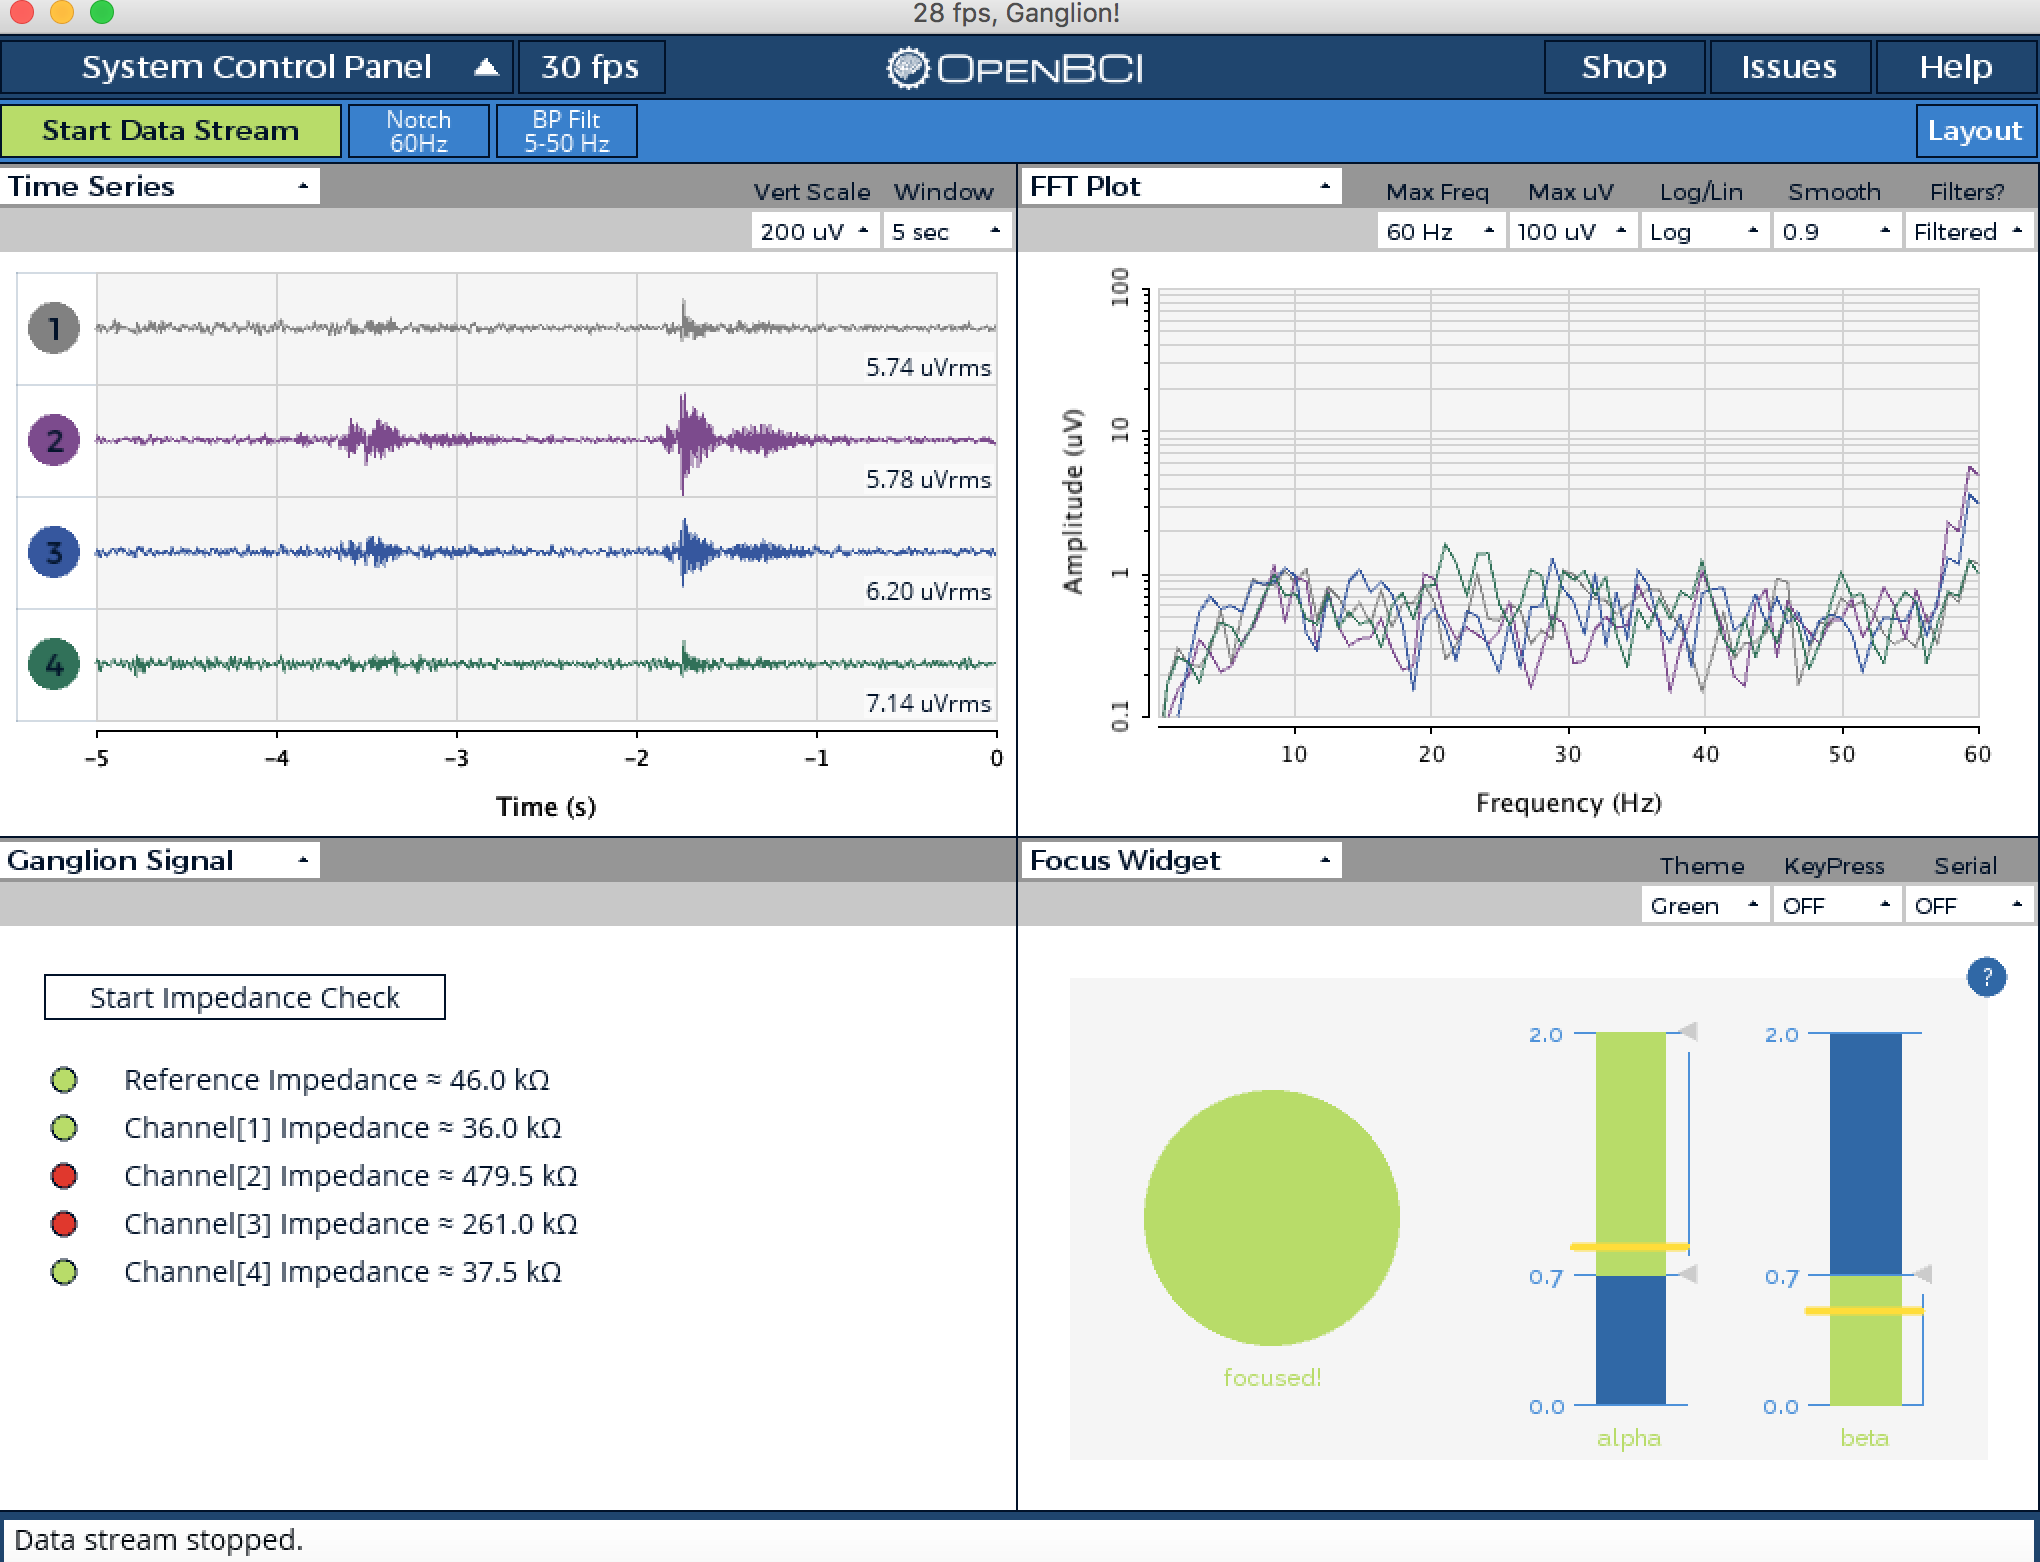Open the Vert Scale 200 uV dropdown
The height and width of the screenshot is (1562, 2040).
pos(814,232)
